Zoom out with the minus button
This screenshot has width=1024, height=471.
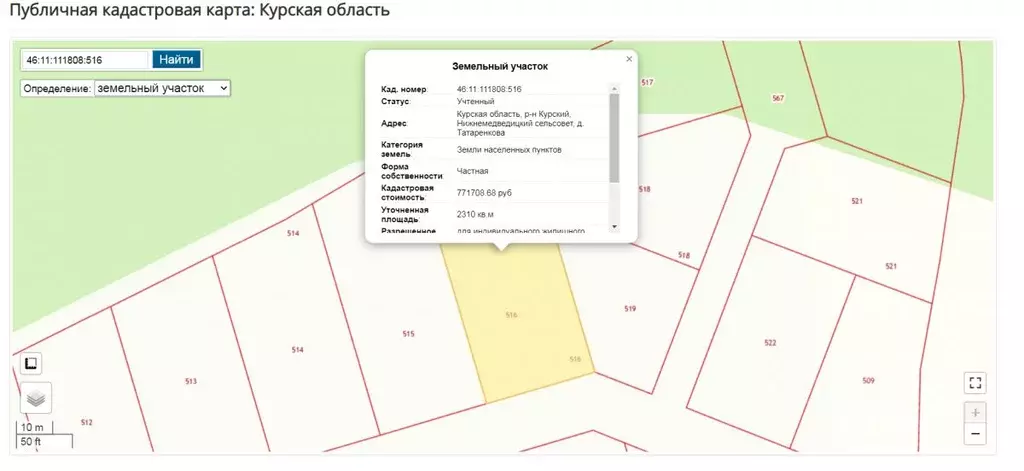click(976, 434)
